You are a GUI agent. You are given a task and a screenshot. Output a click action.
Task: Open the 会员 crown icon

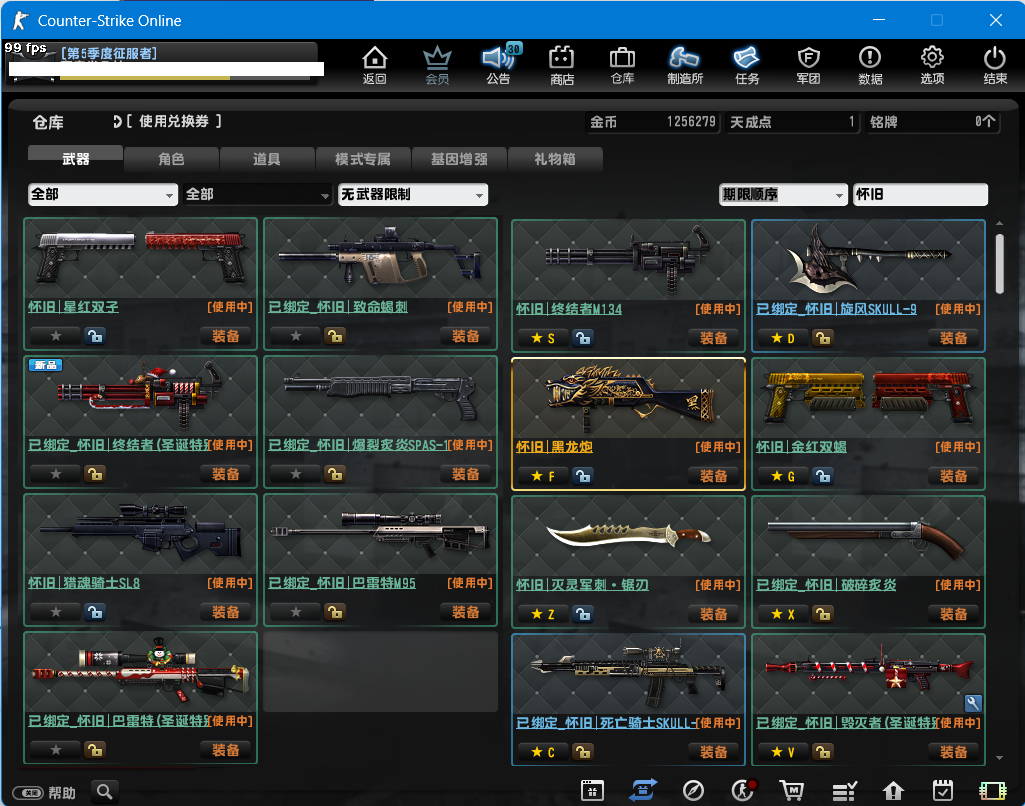[437, 65]
